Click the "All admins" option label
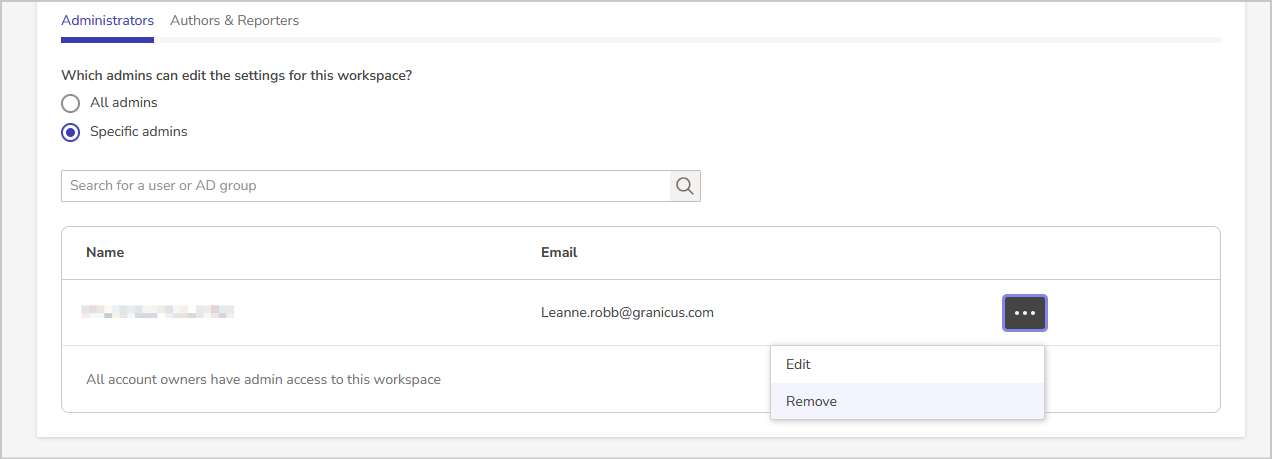 tap(124, 102)
